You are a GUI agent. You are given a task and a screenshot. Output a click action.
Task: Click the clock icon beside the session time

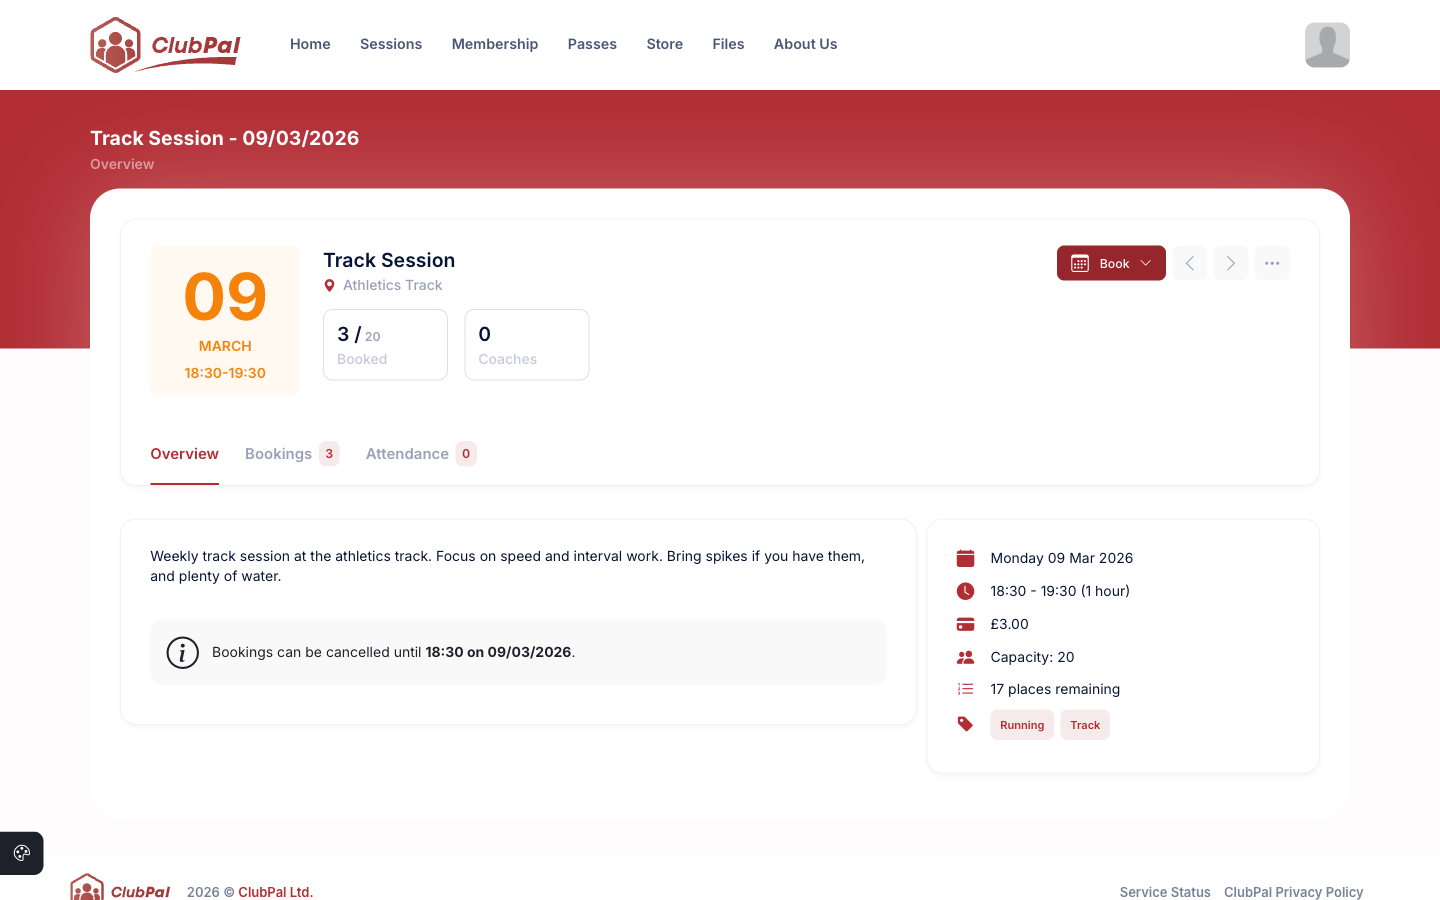pyautogui.click(x=965, y=591)
